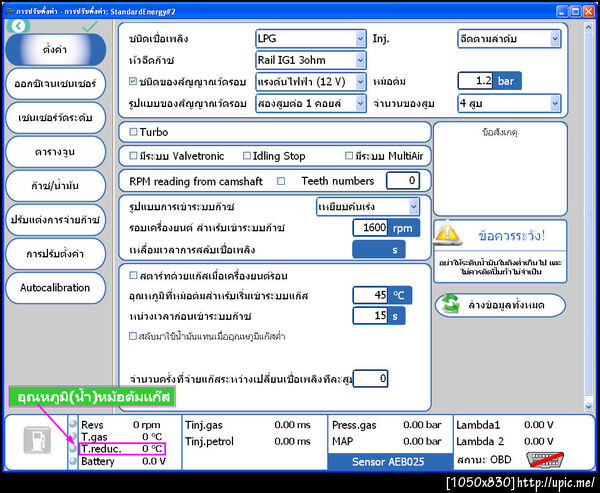
Task: Uncheck the rev signal type checkbox
Action: [x=133, y=81]
